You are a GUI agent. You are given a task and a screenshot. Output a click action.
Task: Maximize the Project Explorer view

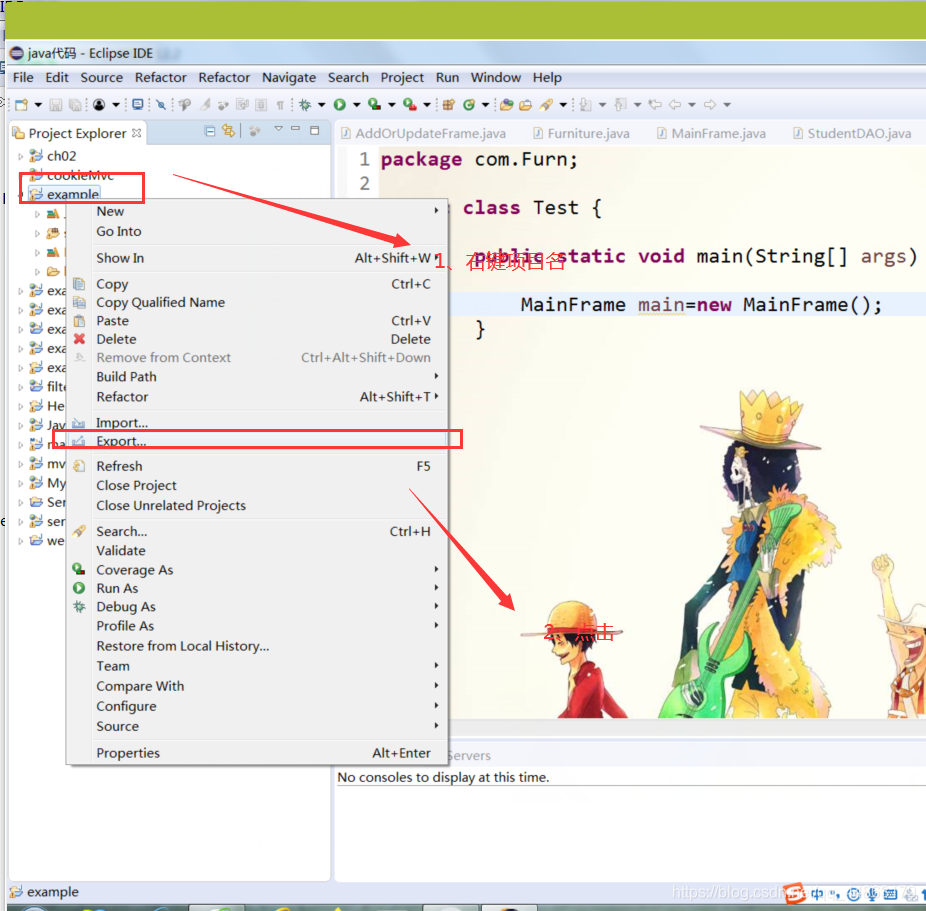click(314, 130)
